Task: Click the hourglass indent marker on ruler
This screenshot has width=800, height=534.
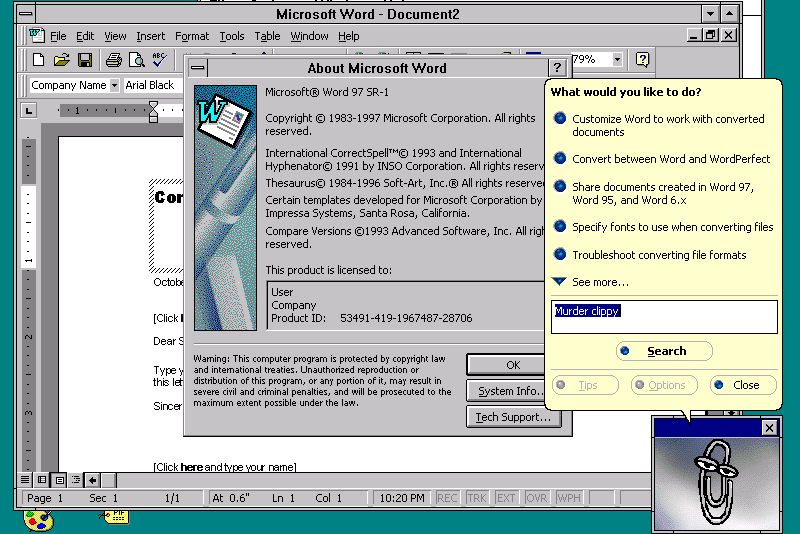Action: click(x=153, y=112)
